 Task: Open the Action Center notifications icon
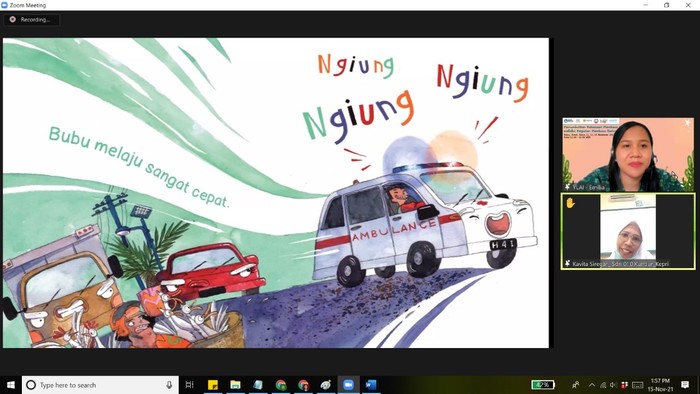685,385
